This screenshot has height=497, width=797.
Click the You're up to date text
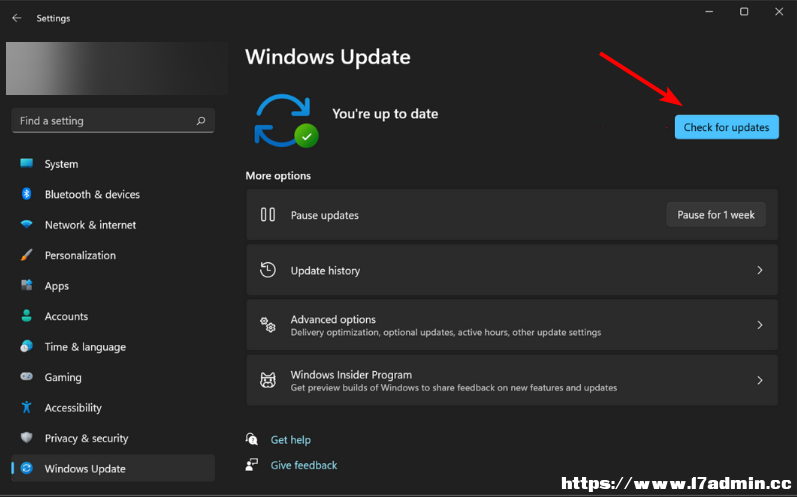(385, 114)
